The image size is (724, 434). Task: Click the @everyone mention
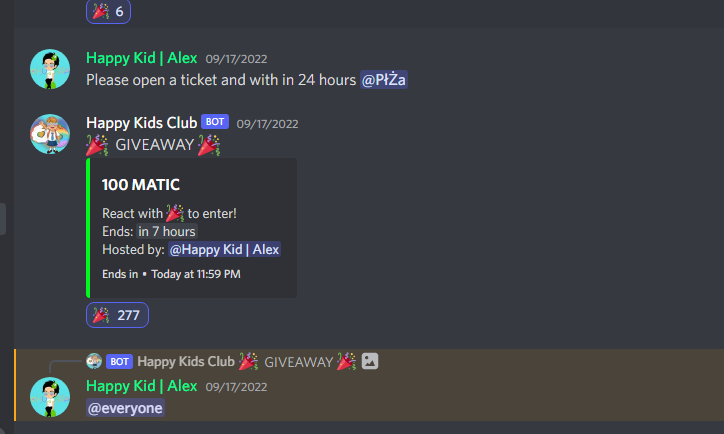click(x=125, y=408)
